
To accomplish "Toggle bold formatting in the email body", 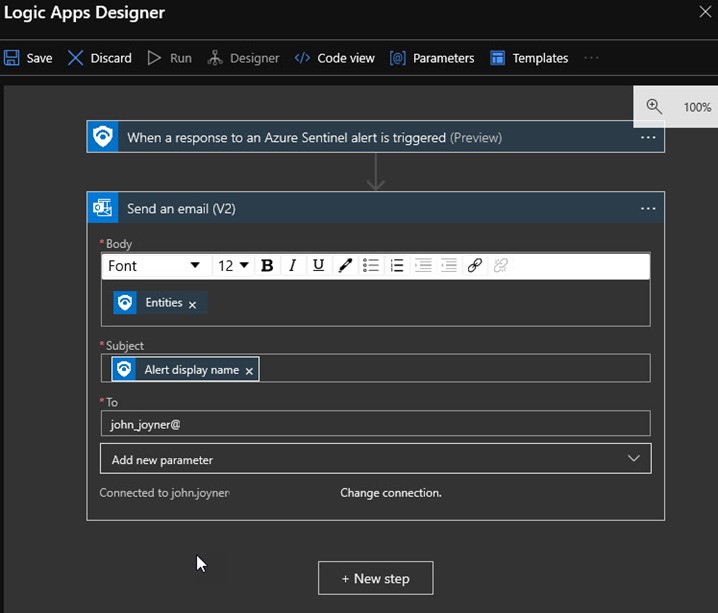I will (267, 266).
